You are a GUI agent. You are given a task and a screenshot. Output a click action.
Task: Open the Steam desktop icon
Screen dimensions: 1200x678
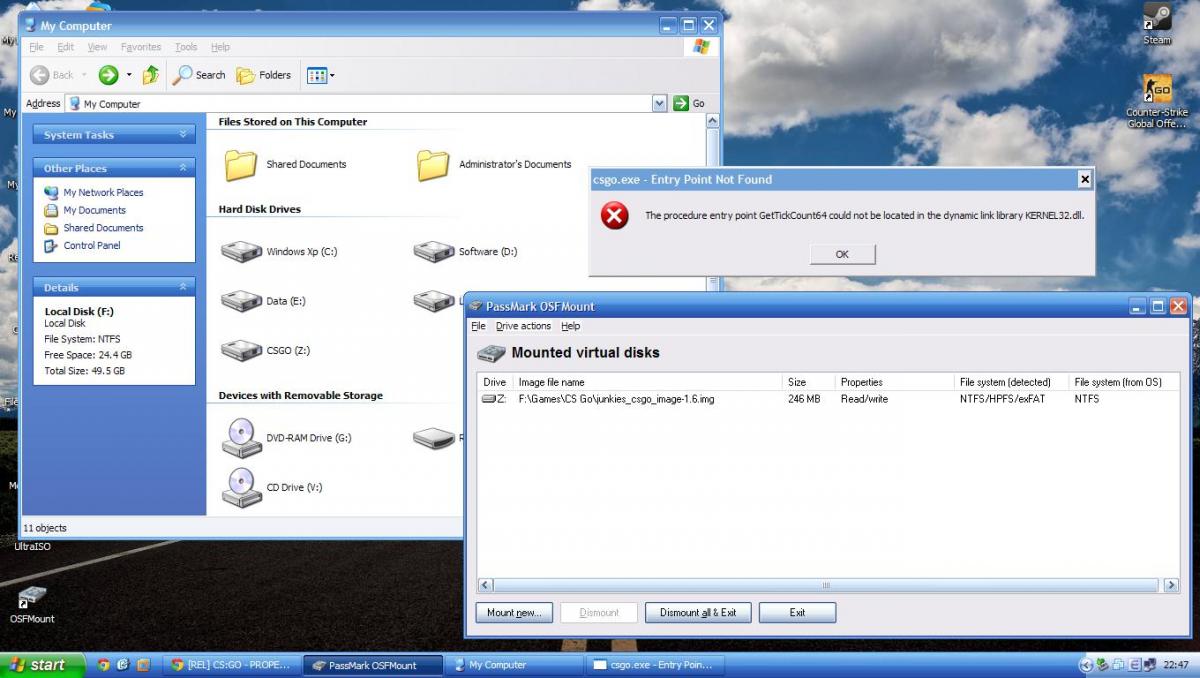pos(1157,24)
